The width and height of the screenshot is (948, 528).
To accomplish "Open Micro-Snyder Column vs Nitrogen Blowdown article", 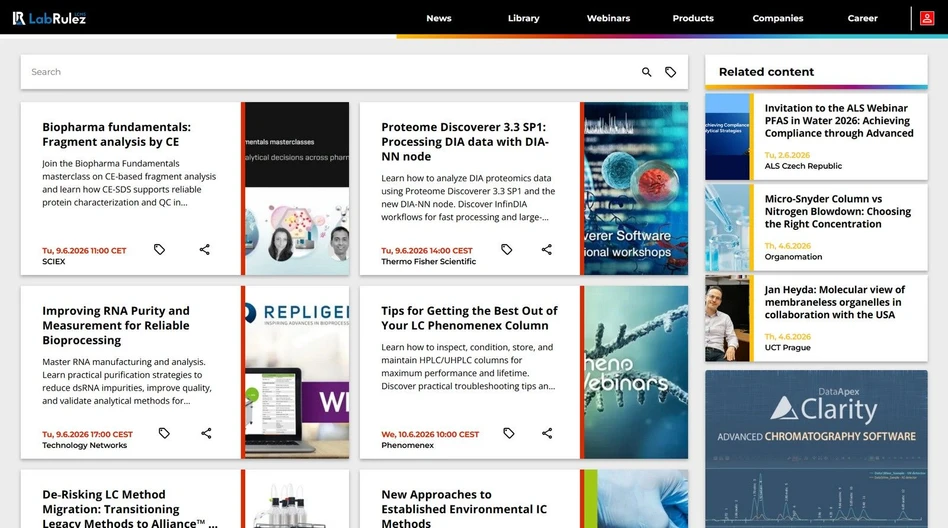I will click(x=837, y=211).
